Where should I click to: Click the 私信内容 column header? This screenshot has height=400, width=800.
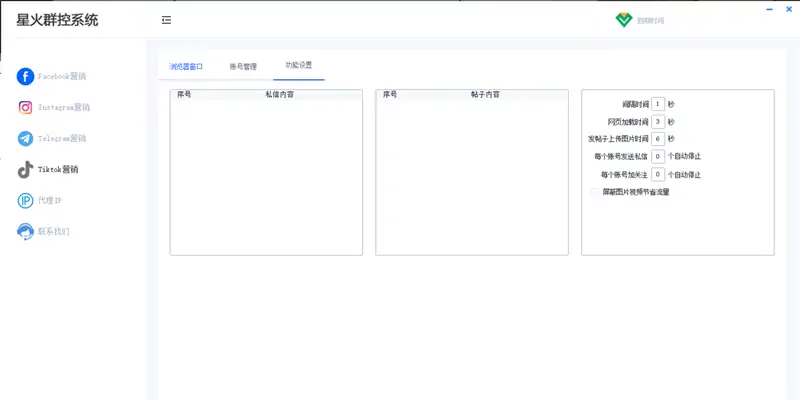click(x=280, y=94)
